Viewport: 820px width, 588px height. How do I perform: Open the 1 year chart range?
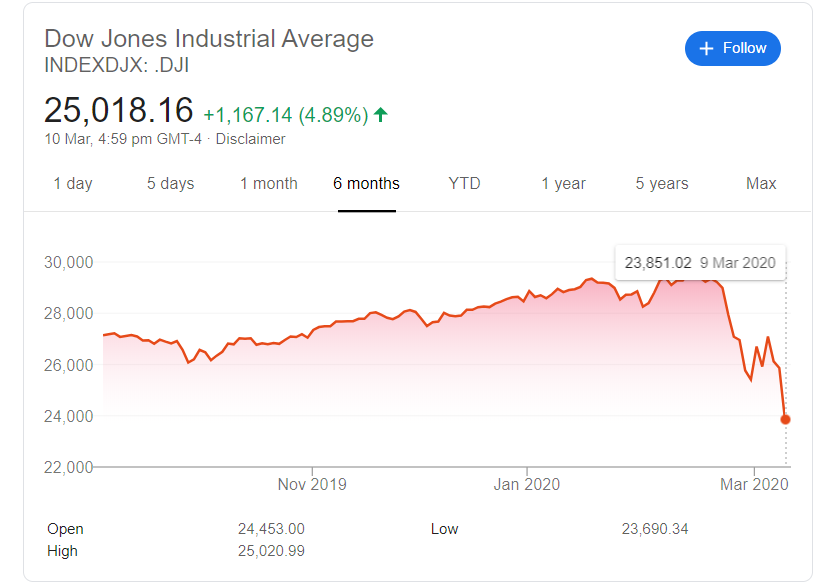pos(563,184)
